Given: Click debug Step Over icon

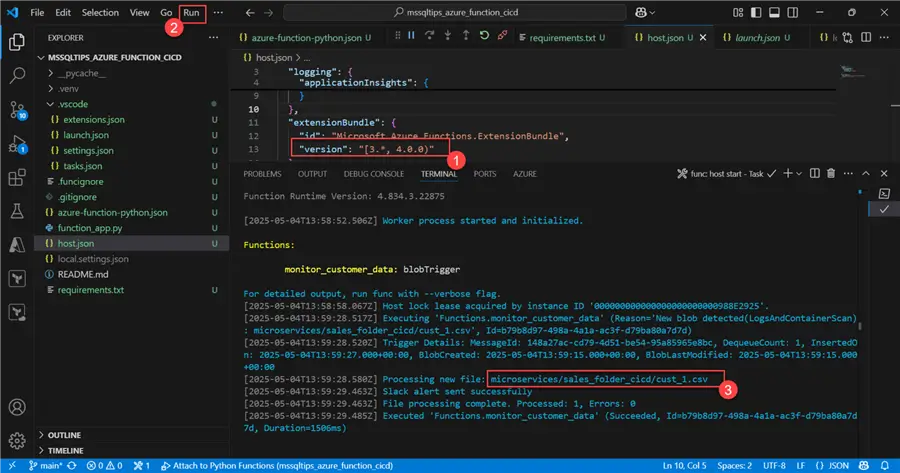Looking at the screenshot, I should (x=429, y=36).
